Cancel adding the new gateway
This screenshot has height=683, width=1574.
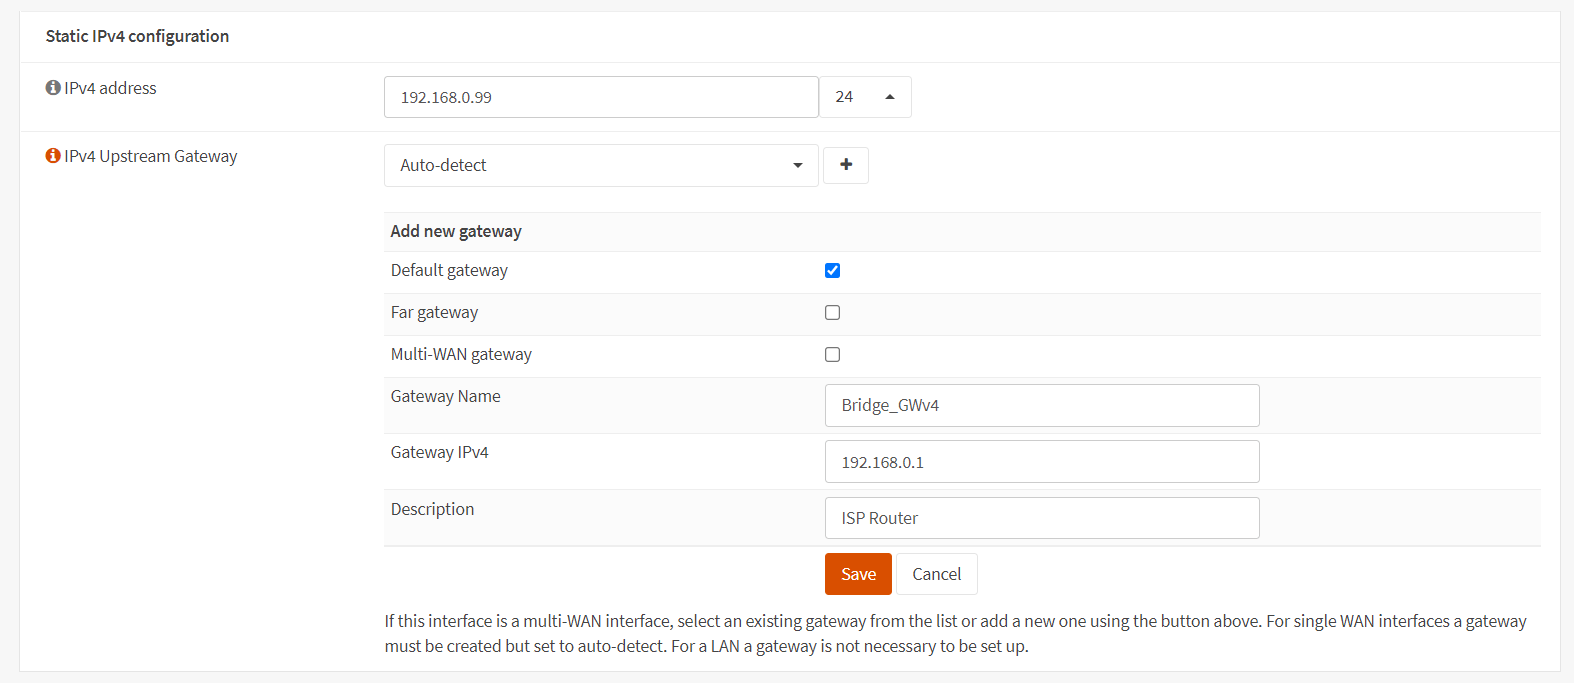(x=936, y=574)
